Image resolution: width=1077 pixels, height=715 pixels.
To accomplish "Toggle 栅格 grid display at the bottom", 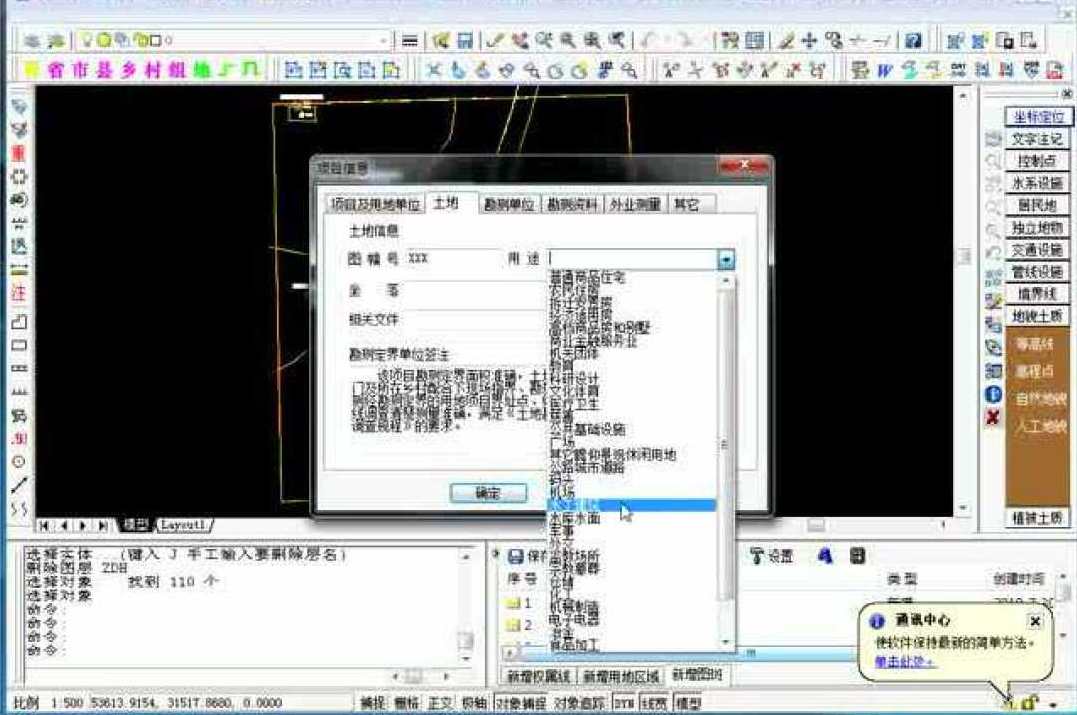I will (x=409, y=701).
